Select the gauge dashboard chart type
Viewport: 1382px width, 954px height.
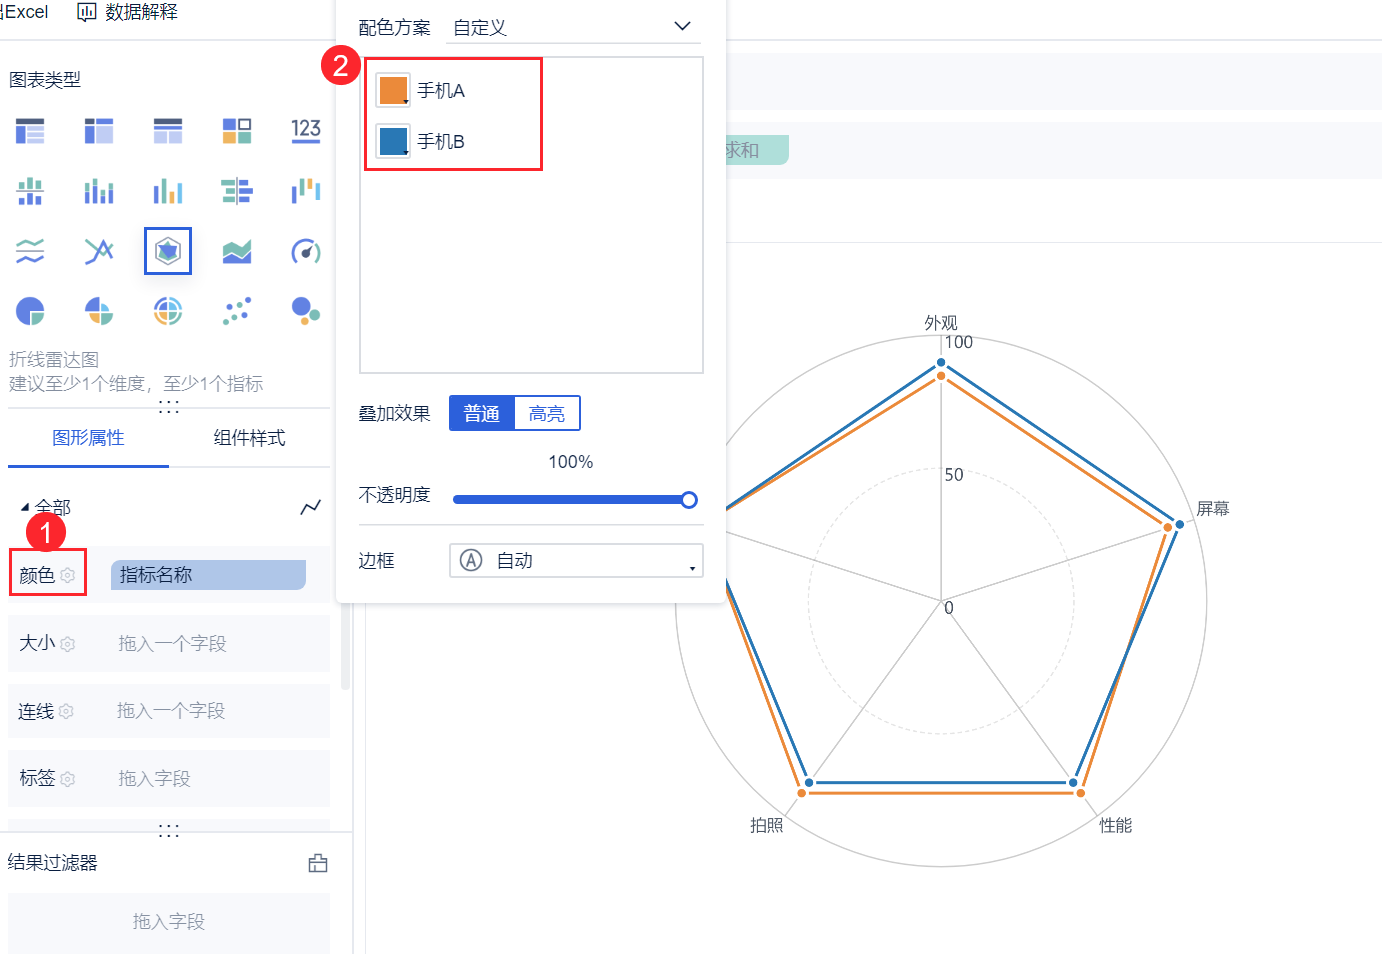(306, 251)
